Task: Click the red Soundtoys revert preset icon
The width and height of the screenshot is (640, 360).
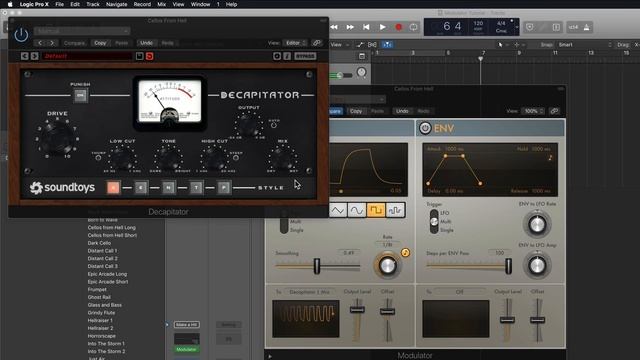Action: coord(149,56)
